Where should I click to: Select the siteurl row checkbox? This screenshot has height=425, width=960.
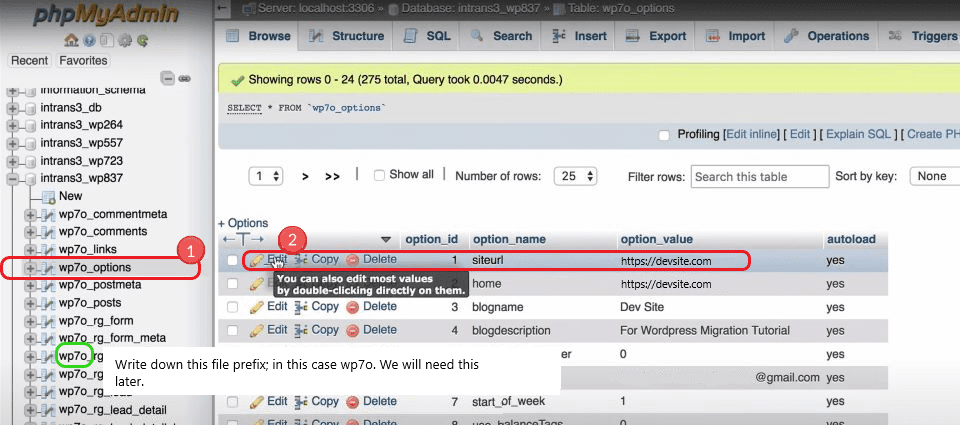pos(232,260)
